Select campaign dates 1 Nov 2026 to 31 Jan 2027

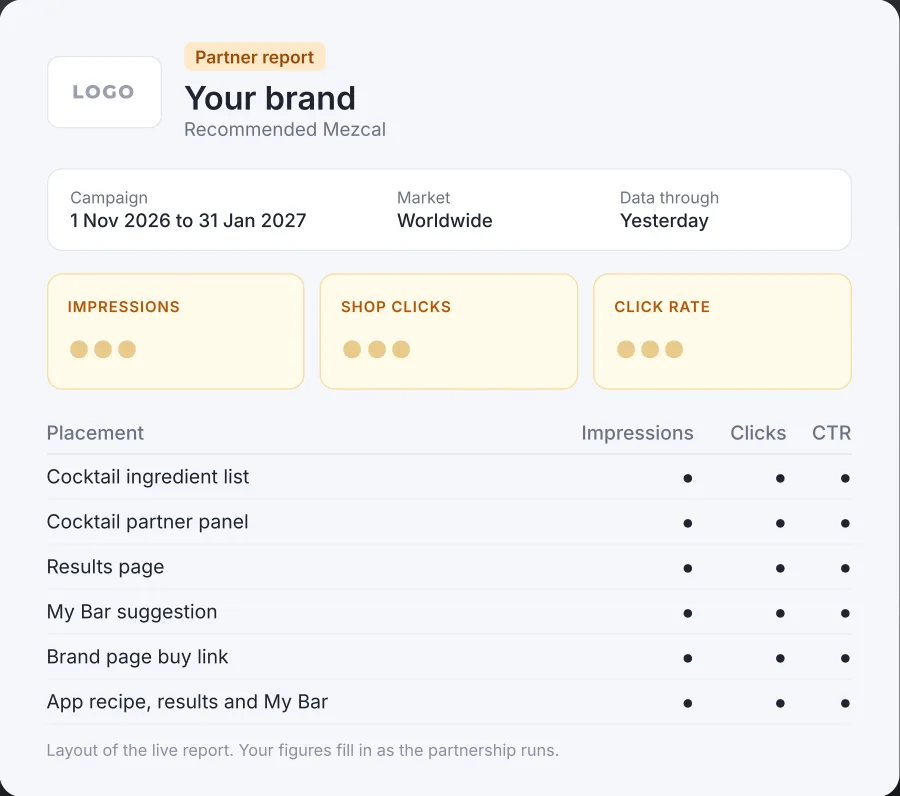pos(188,220)
